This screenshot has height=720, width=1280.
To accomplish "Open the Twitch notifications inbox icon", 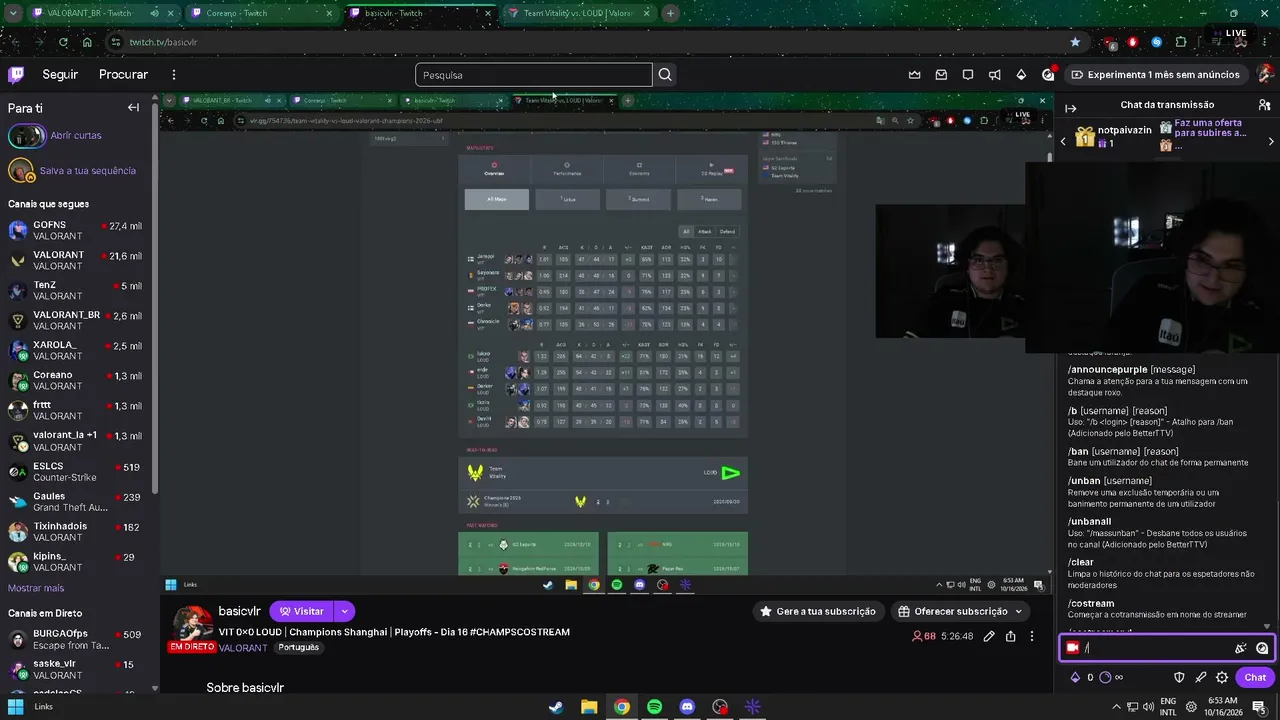I will click(x=941, y=74).
